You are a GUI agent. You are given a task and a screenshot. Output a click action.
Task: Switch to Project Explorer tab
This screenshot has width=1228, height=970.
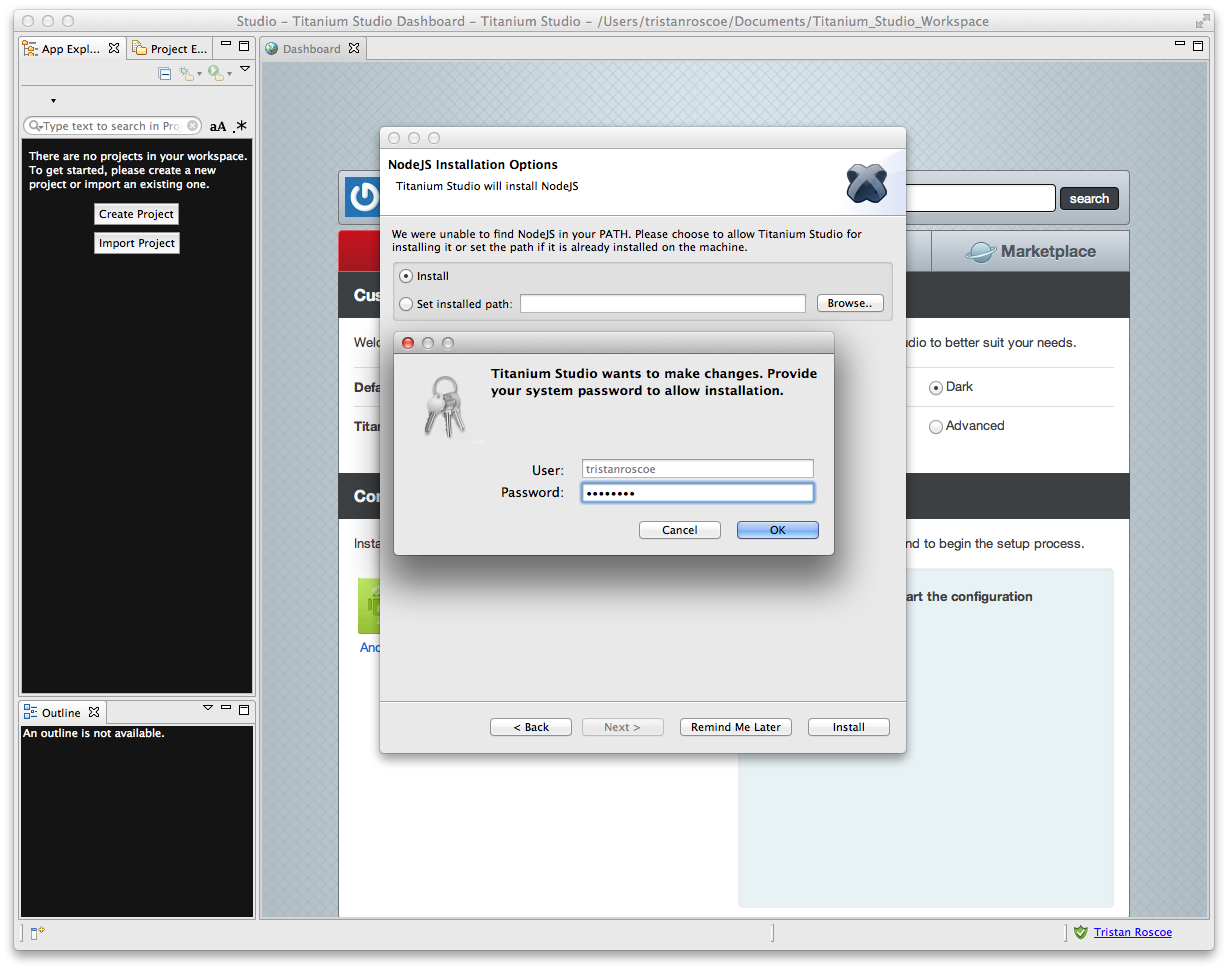click(x=171, y=49)
